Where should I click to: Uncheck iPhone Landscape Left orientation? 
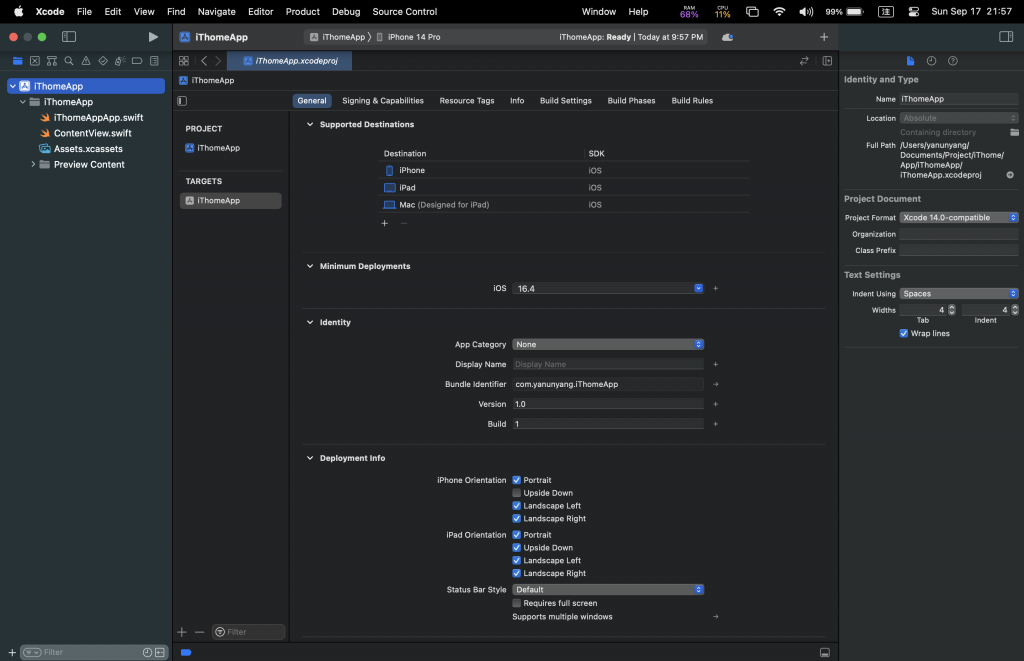517,506
